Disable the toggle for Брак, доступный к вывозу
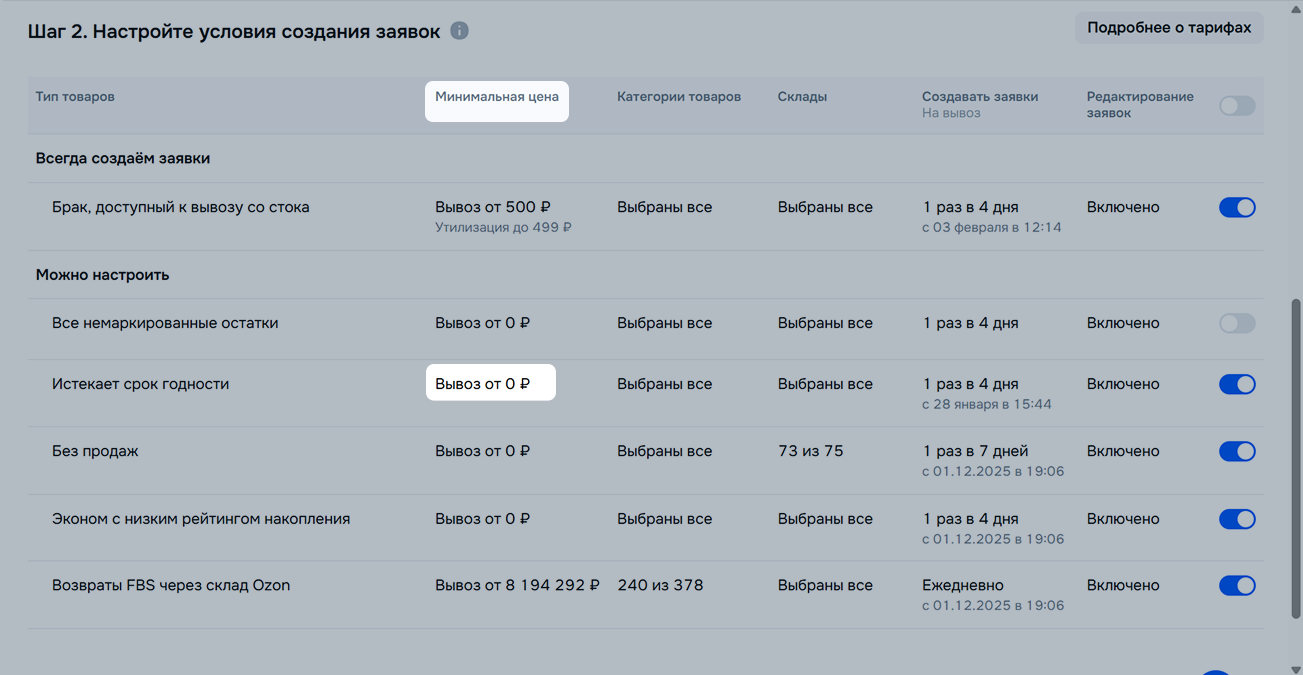This screenshot has height=675, width=1303. 1237,208
